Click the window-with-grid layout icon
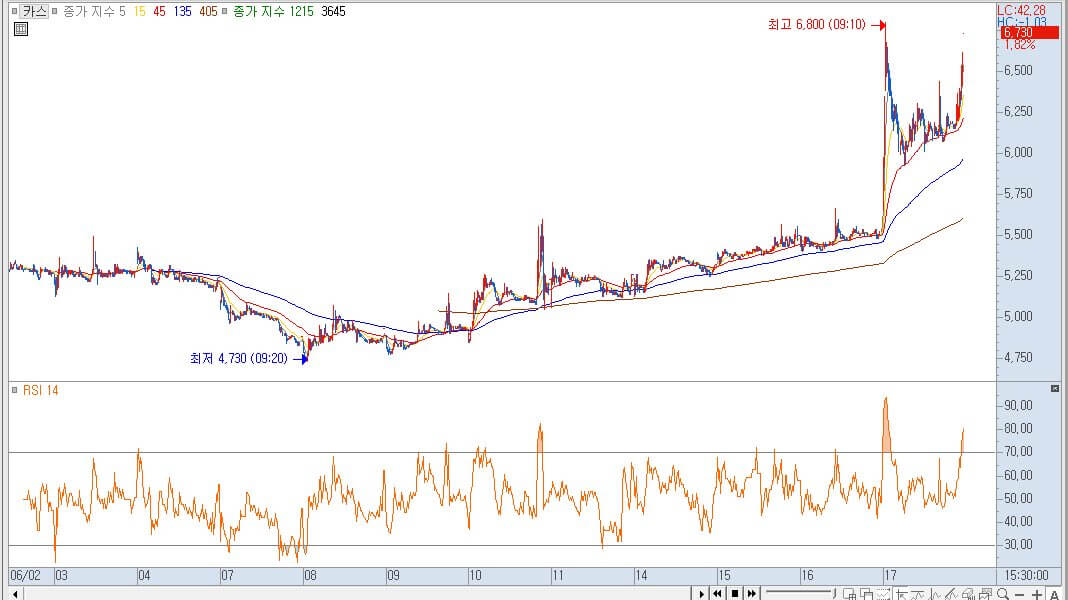This screenshot has width=1068, height=600. coord(849,595)
